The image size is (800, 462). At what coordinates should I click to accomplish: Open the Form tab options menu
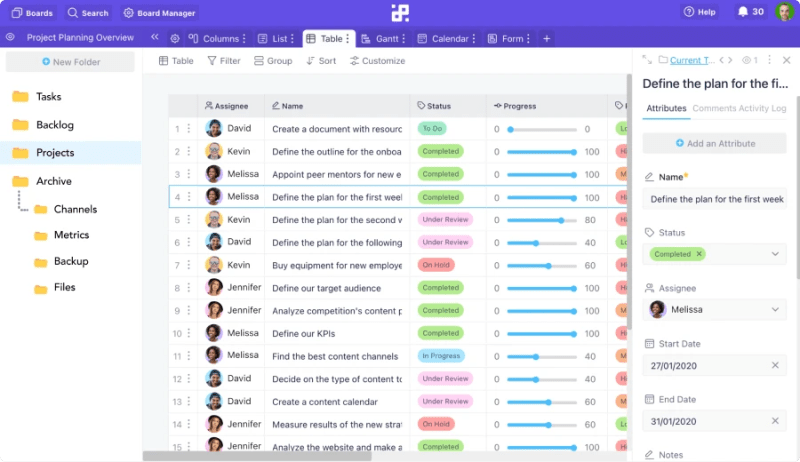(x=528, y=39)
